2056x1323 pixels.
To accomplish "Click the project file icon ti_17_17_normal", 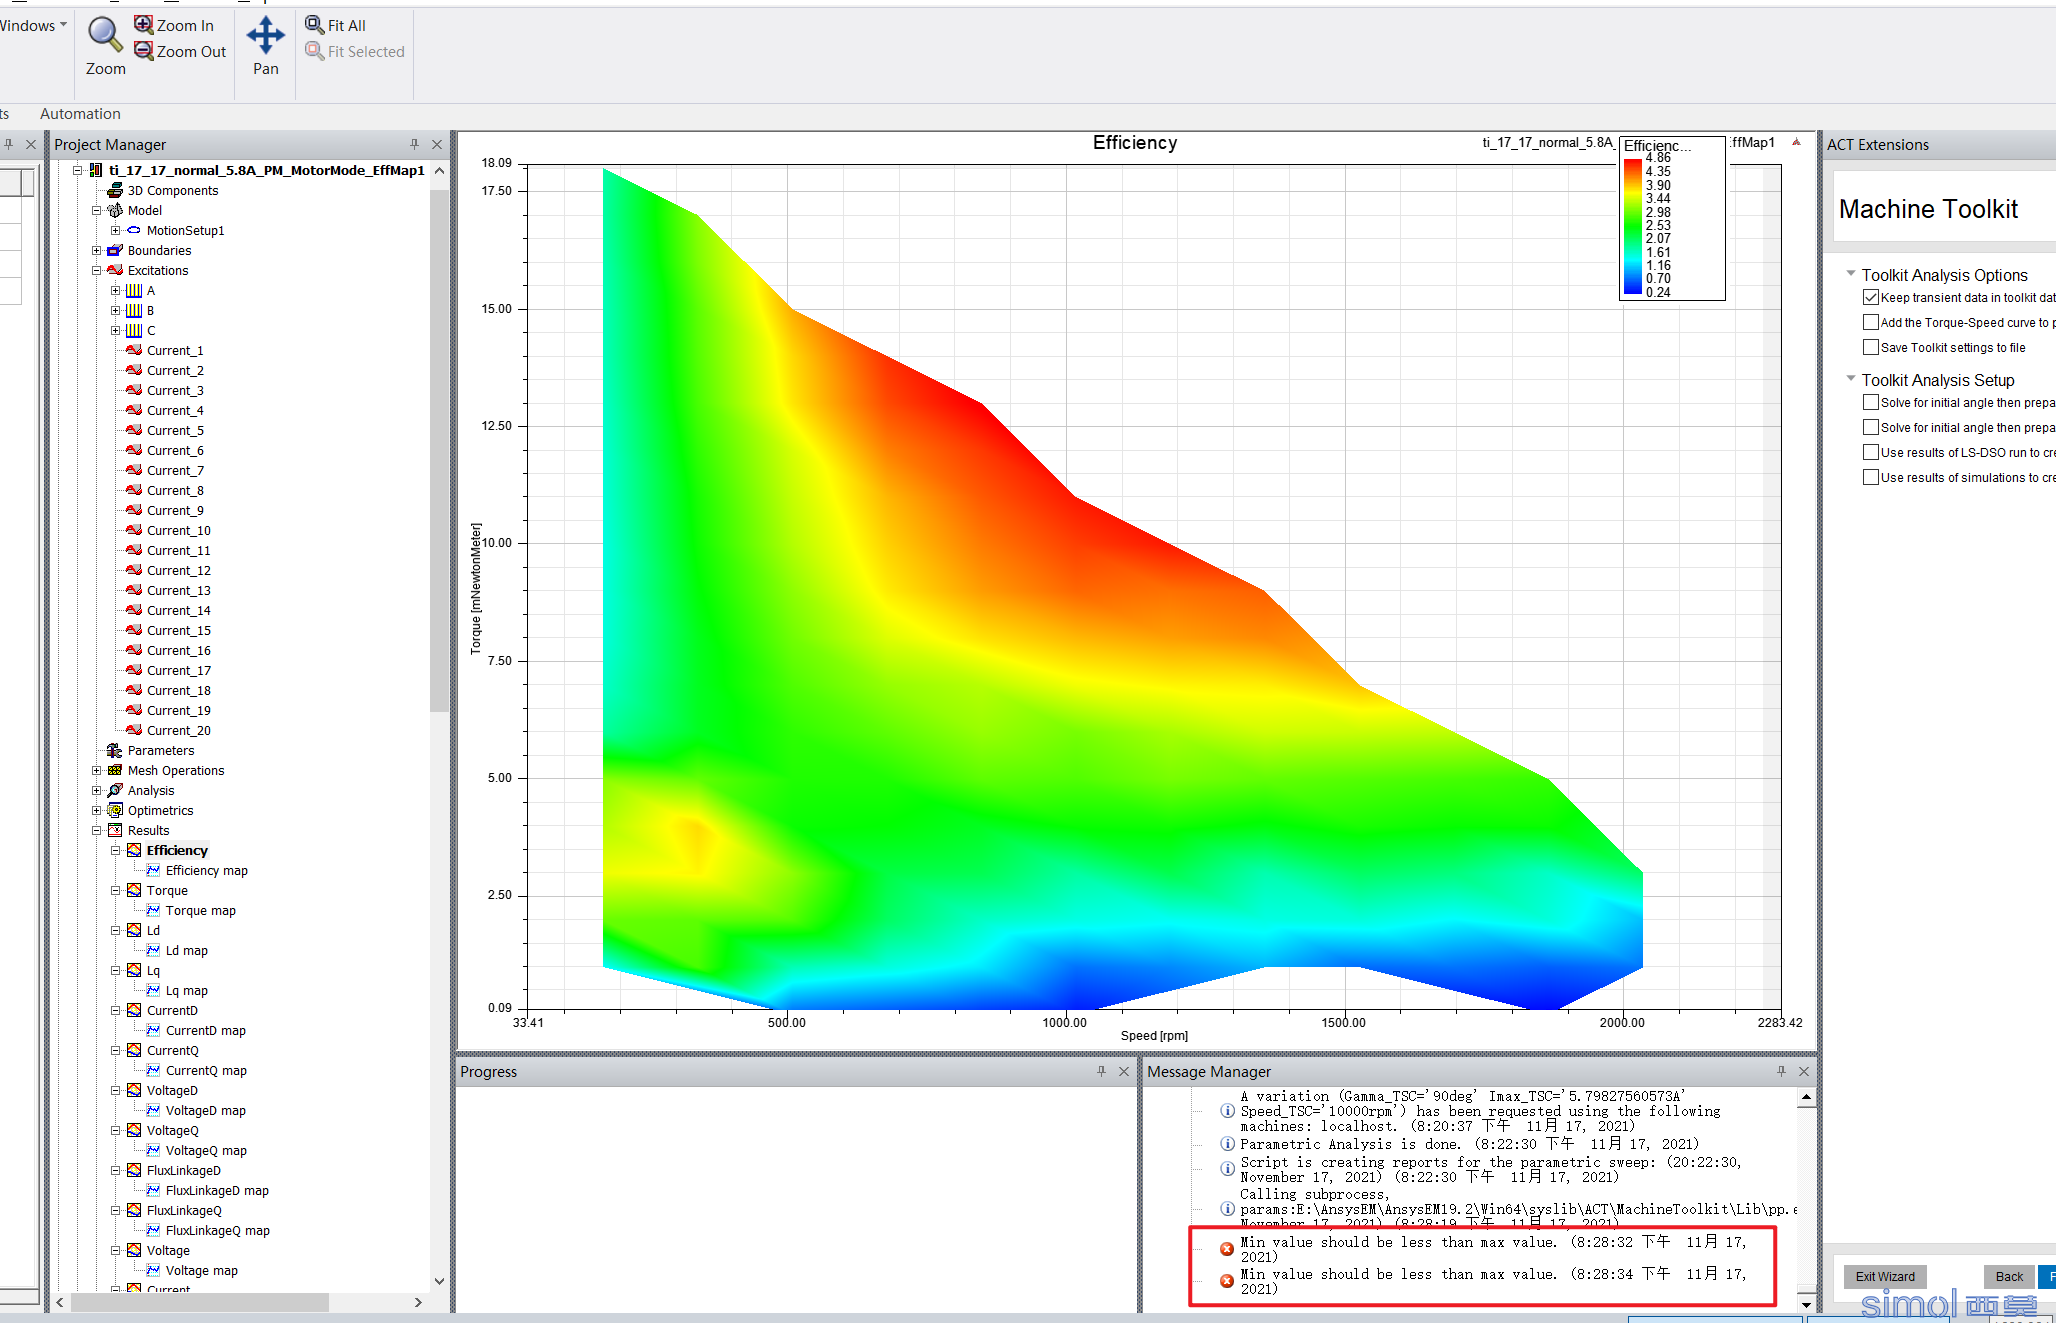I will pos(96,170).
